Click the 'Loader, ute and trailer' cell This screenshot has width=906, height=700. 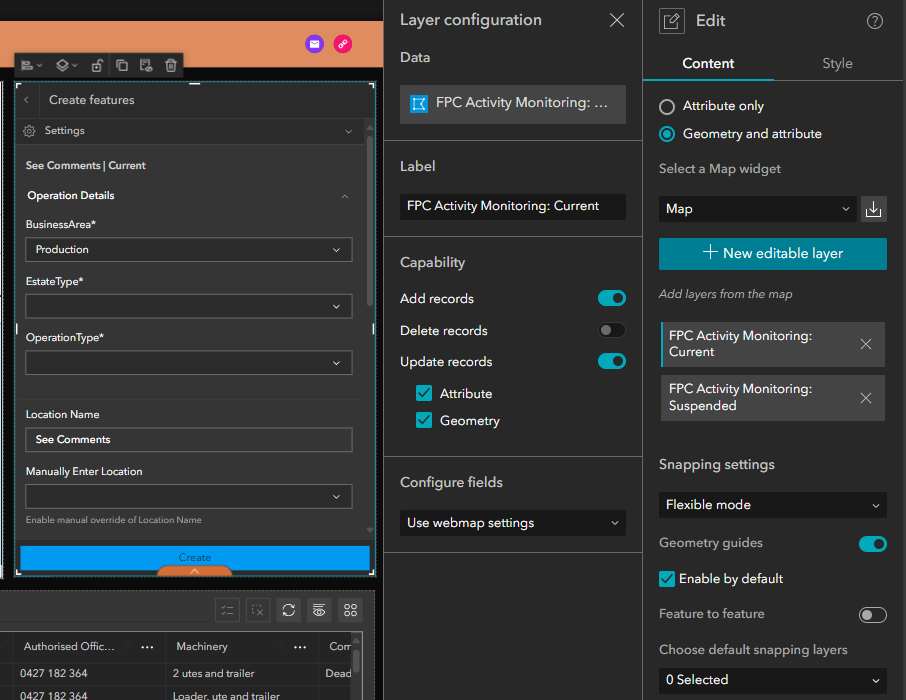click(x=226, y=695)
